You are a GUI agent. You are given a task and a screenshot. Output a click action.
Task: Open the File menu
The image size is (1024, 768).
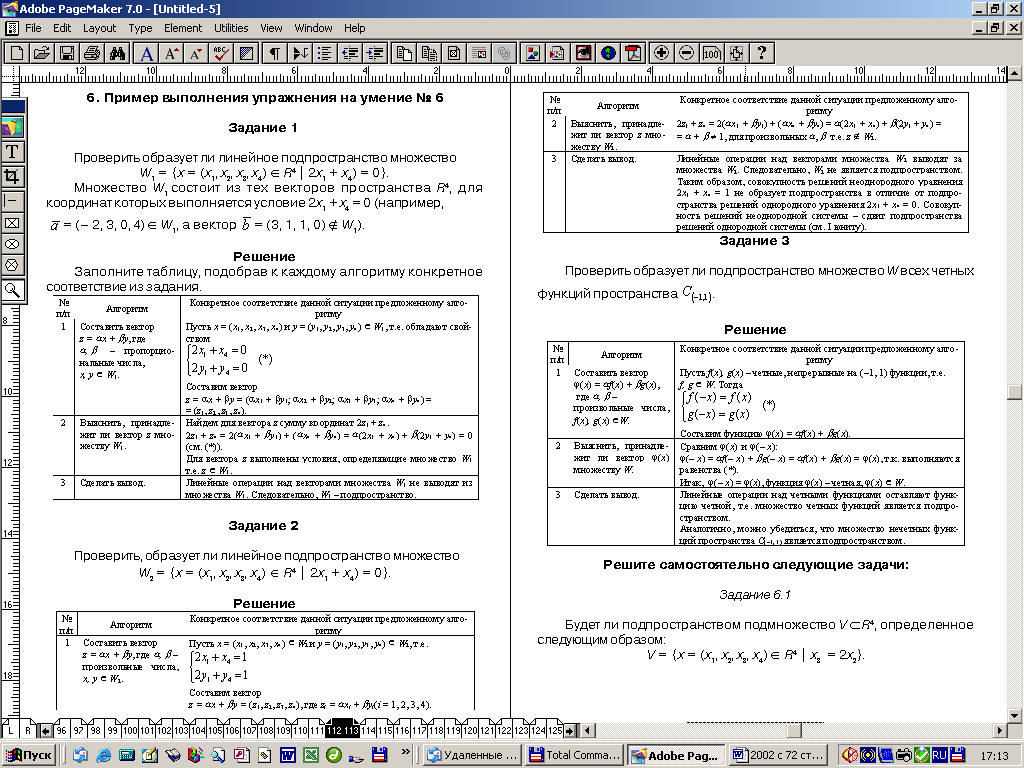tap(33, 28)
